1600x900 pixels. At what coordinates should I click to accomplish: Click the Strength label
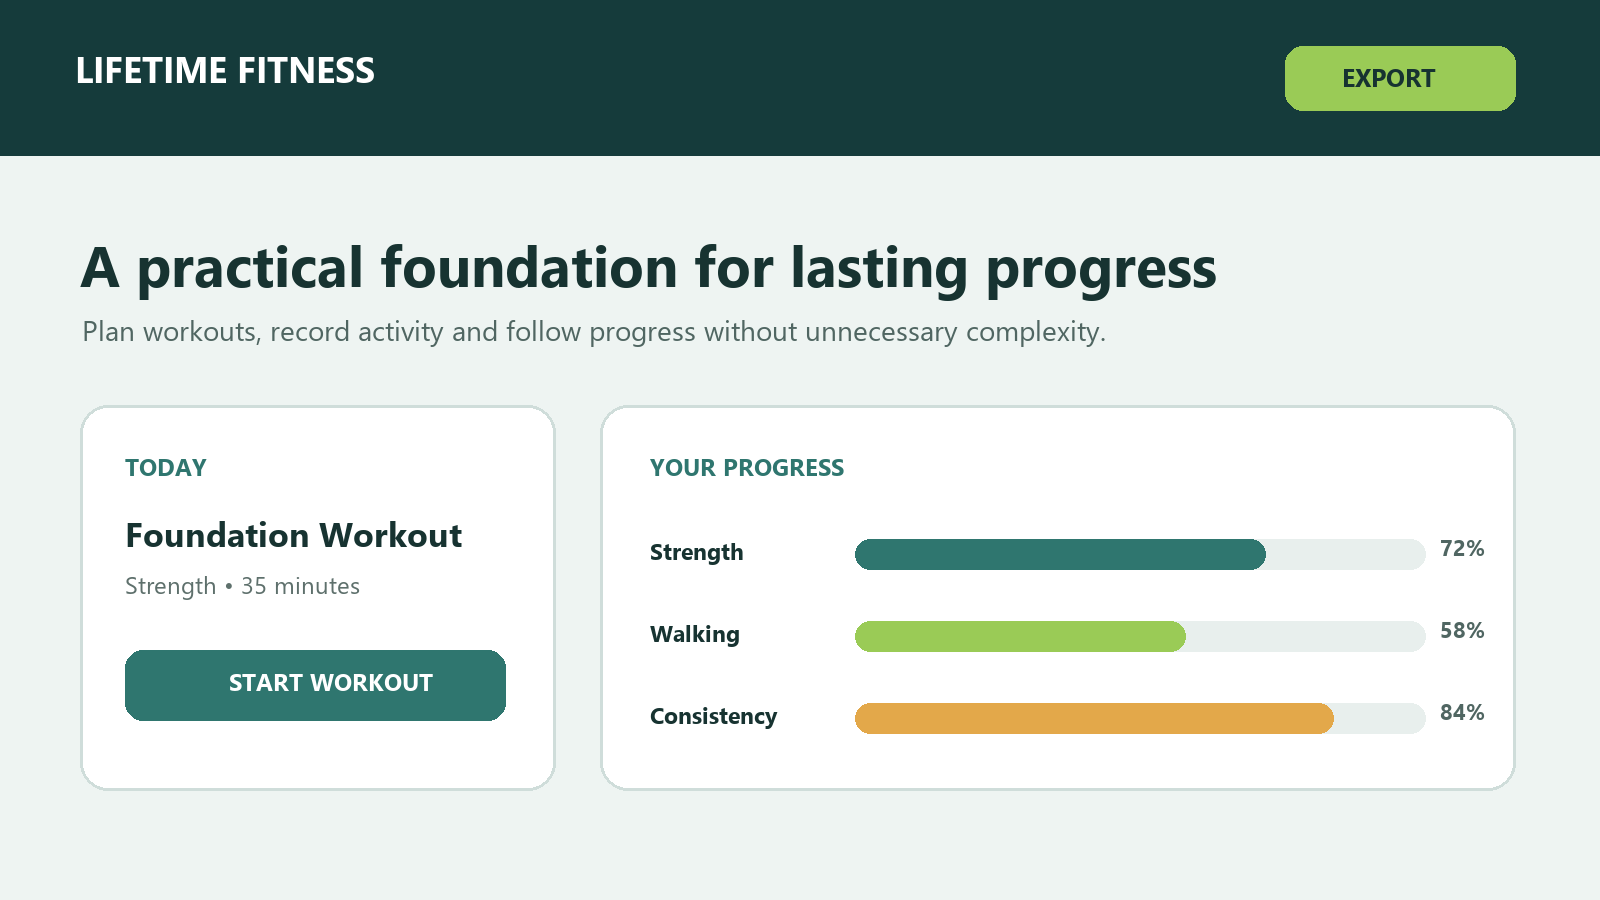697,553
